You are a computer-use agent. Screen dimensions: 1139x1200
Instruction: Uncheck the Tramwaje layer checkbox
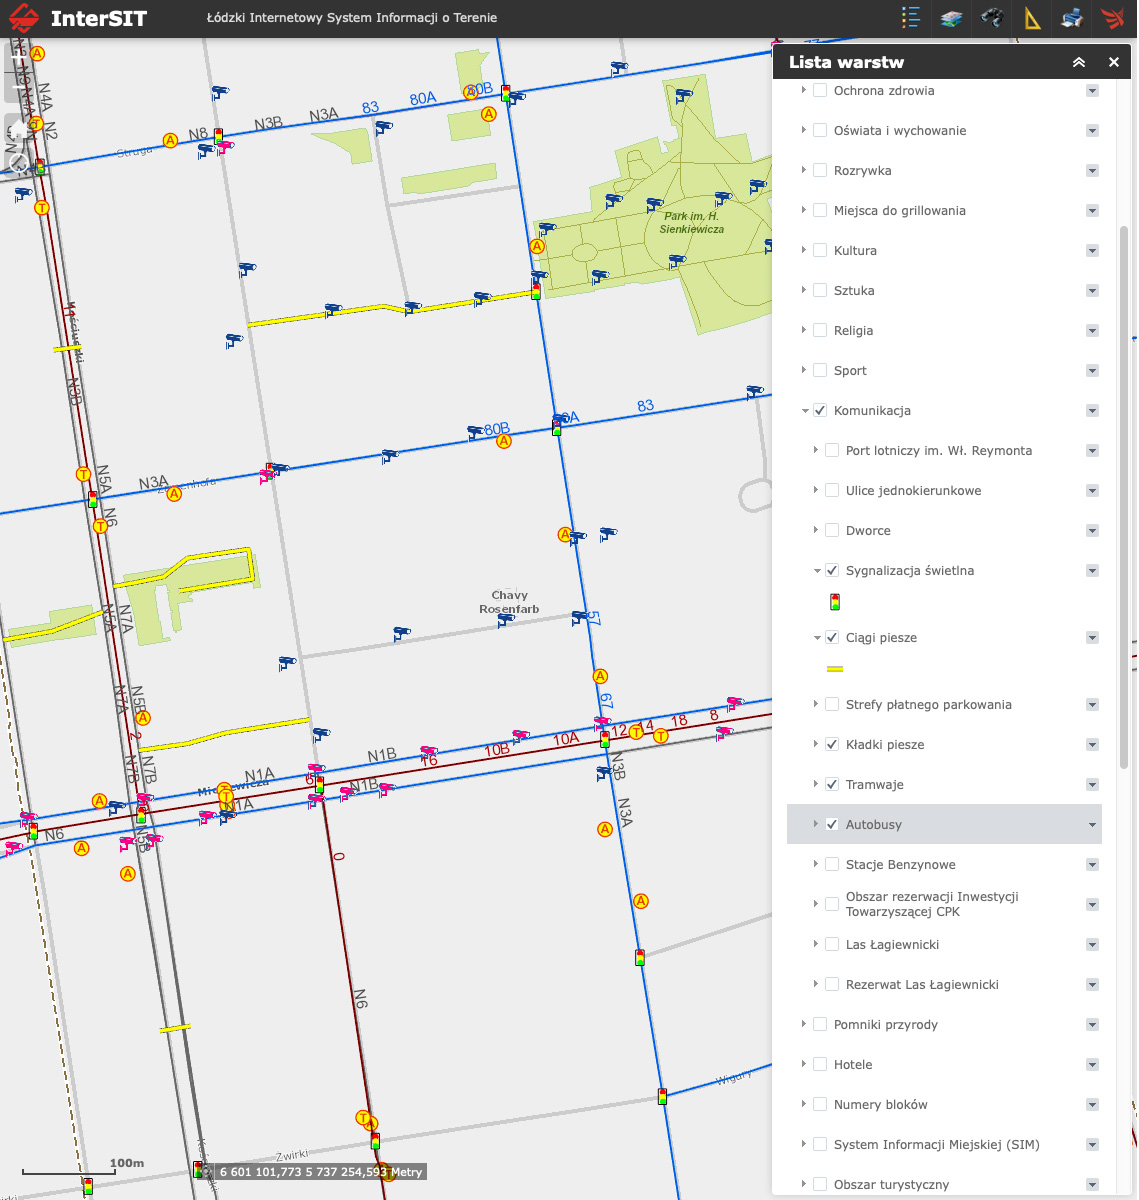pos(832,784)
